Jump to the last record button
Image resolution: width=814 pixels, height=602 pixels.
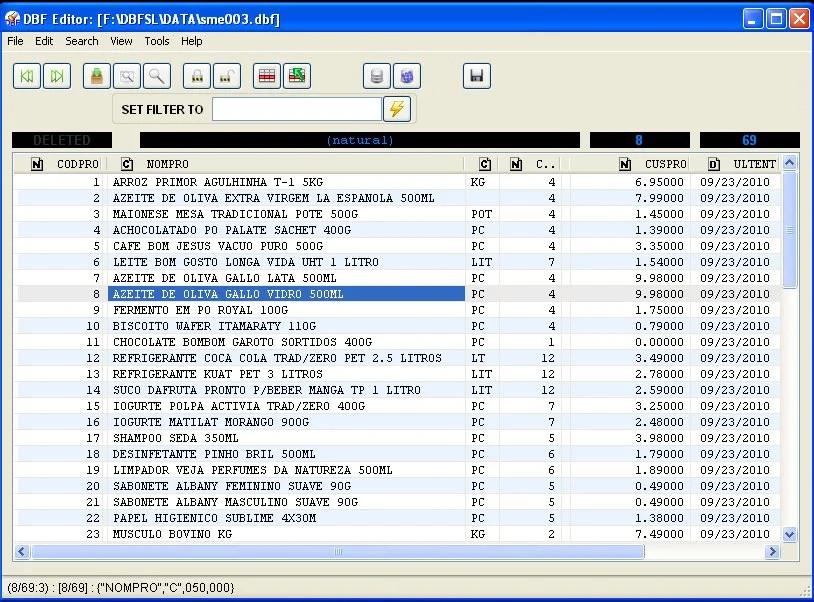point(57,76)
